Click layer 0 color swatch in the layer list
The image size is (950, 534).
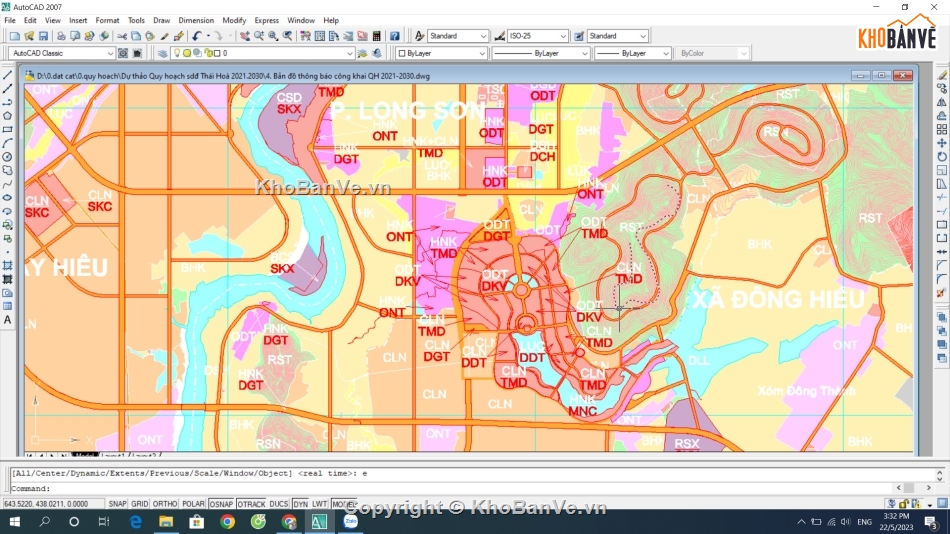point(217,53)
